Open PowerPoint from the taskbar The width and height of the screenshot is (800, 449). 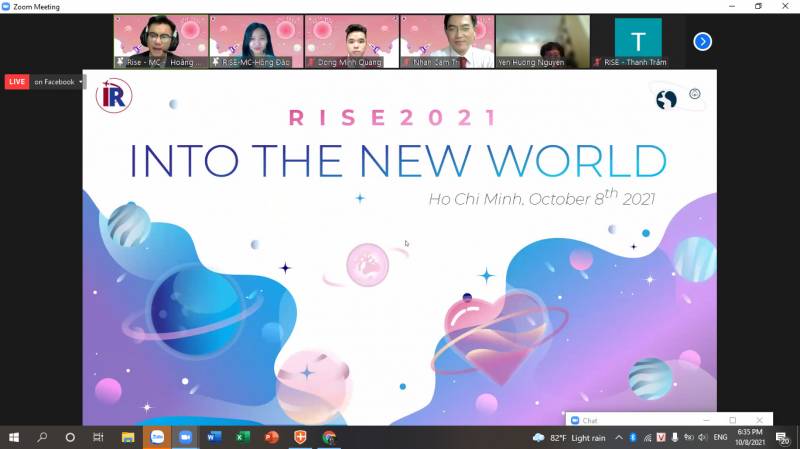(x=271, y=437)
